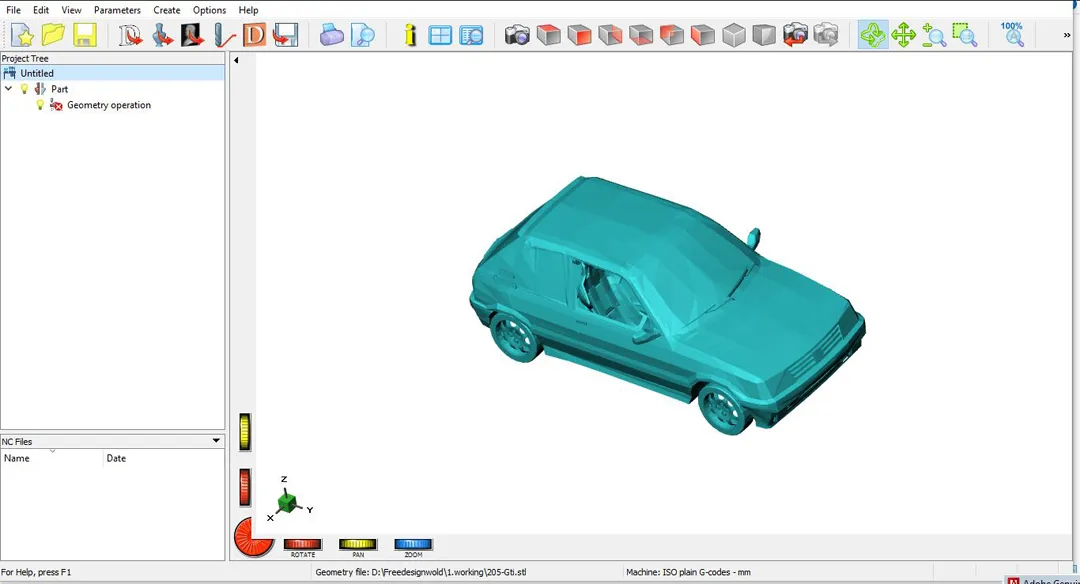Click the horizontal yellow PAN thumbwheel
1080x584 pixels.
point(357,544)
